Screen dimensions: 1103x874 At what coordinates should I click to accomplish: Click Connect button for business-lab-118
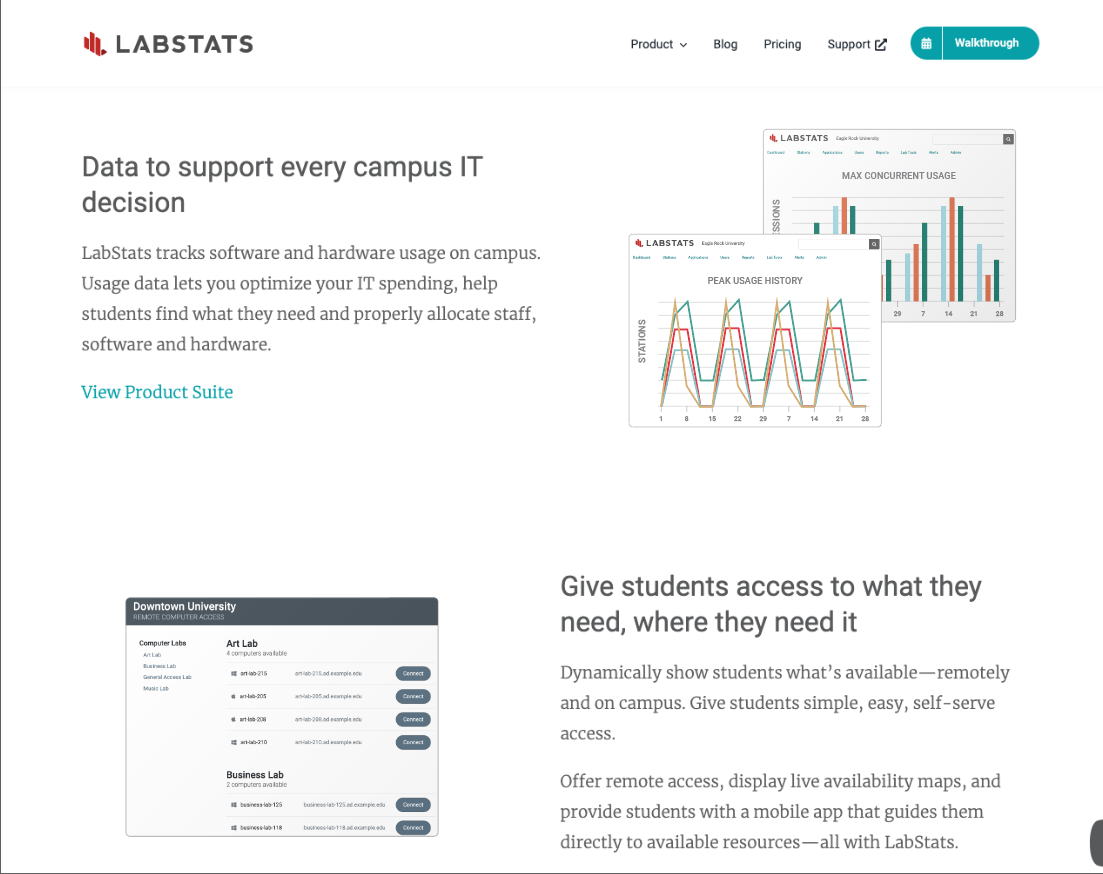[413, 828]
